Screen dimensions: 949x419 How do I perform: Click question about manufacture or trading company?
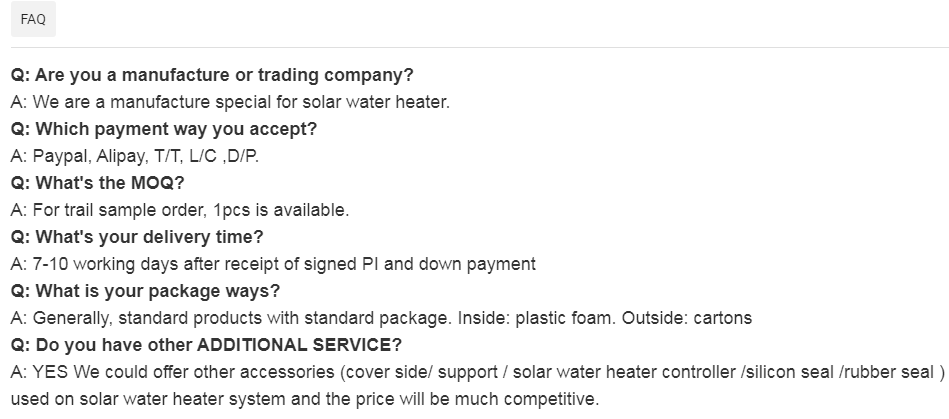pyautogui.click(x=212, y=75)
